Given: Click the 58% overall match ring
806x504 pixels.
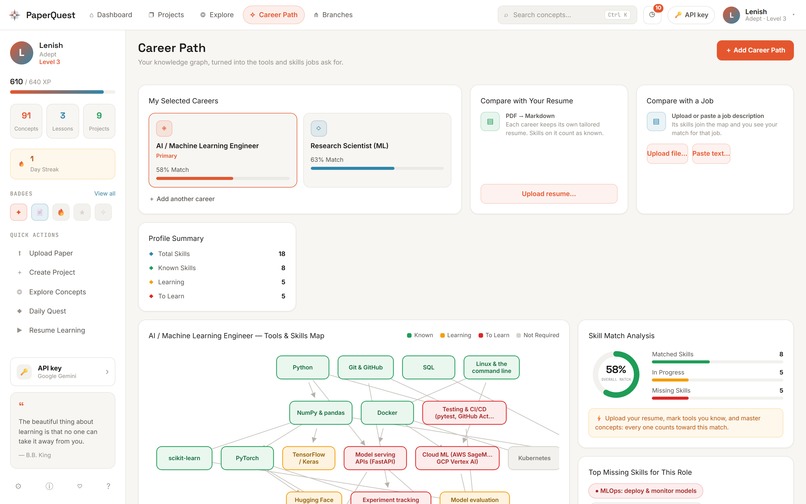Looking at the screenshot, I should (x=616, y=374).
